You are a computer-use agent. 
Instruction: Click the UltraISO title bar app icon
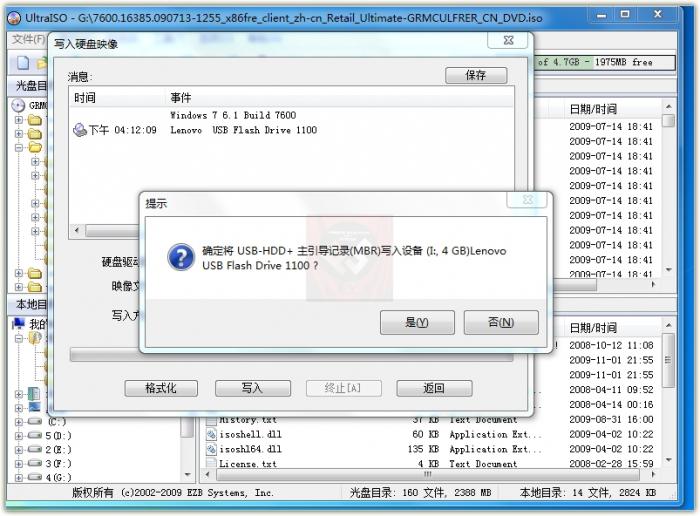[x=15, y=18]
